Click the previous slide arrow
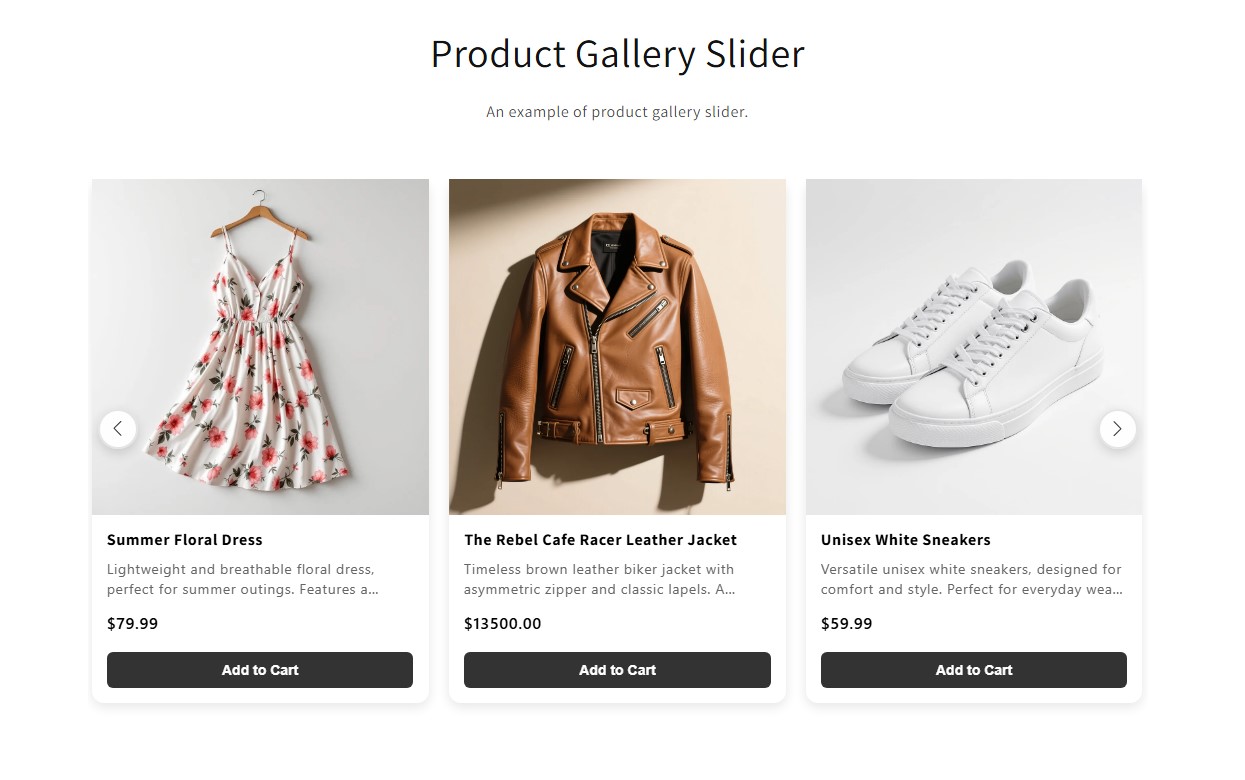The height and width of the screenshot is (780, 1245). [x=118, y=429]
